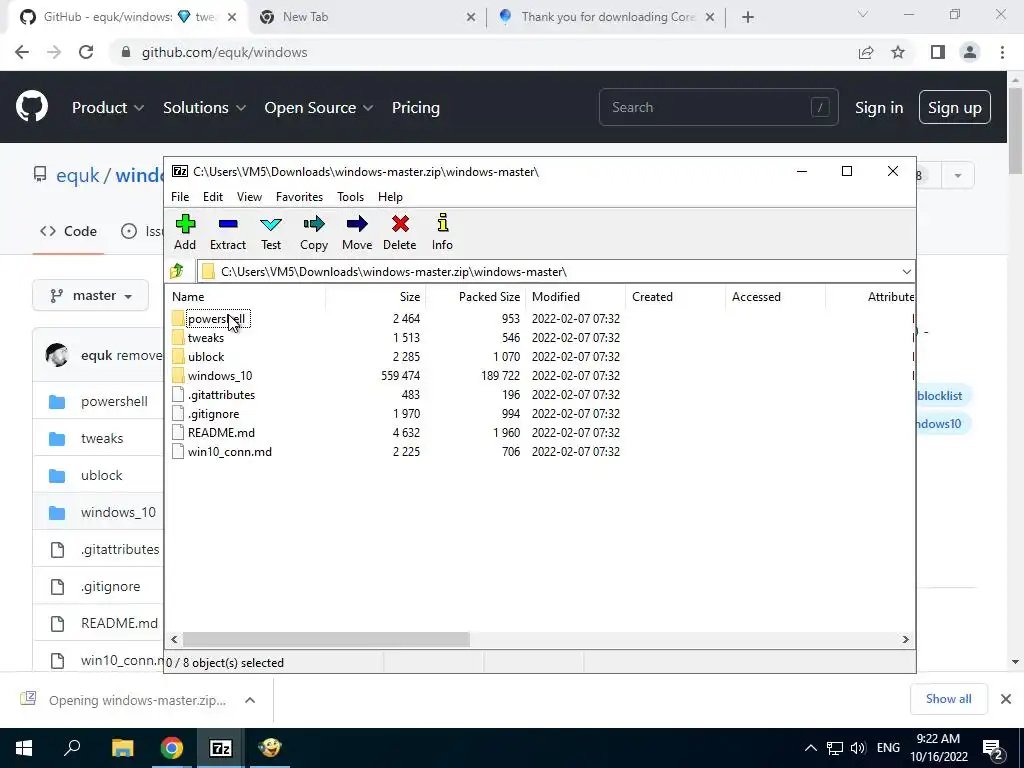Expand the Open Source menu
Screen dimensions: 1024x768
[x=319, y=107]
